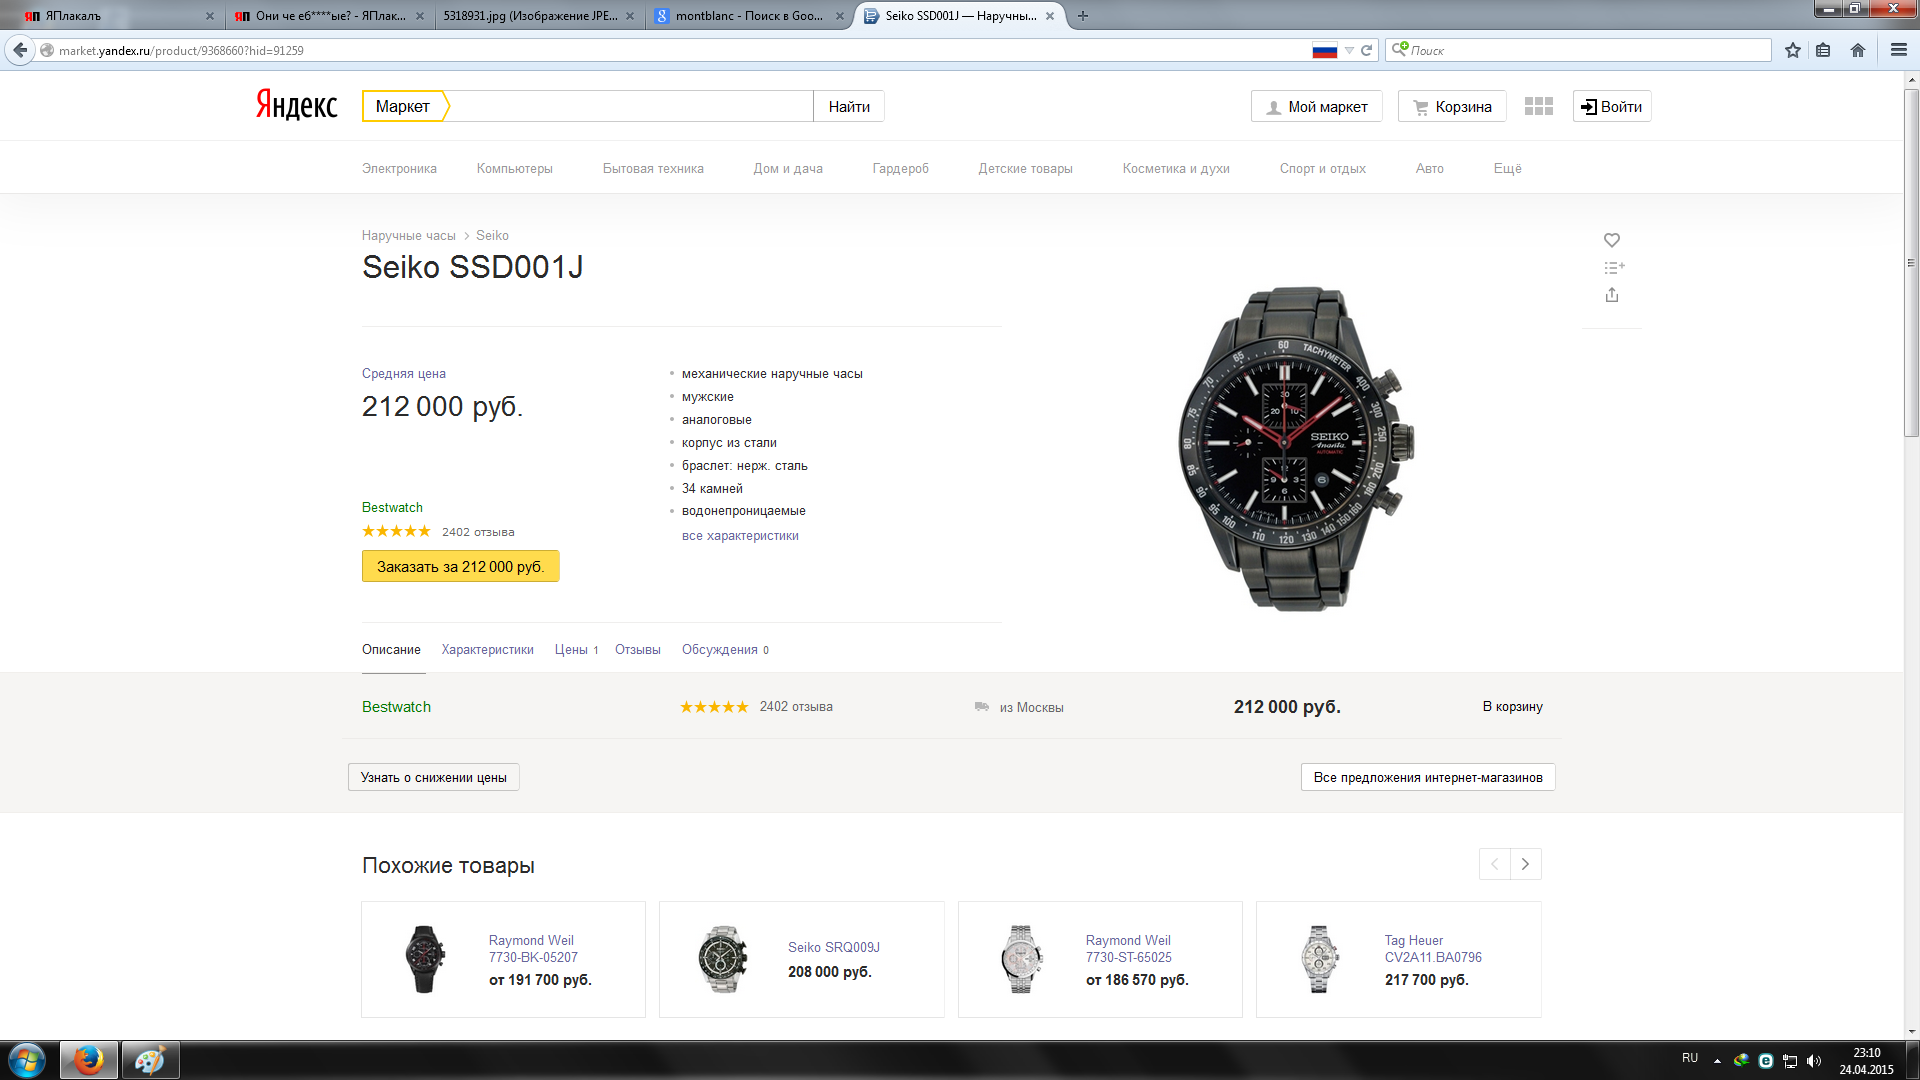The width and height of the screenshot is (1920, 1080).
Task: Open the Seiko SRQ009J similar product
Action: point(833,947)
